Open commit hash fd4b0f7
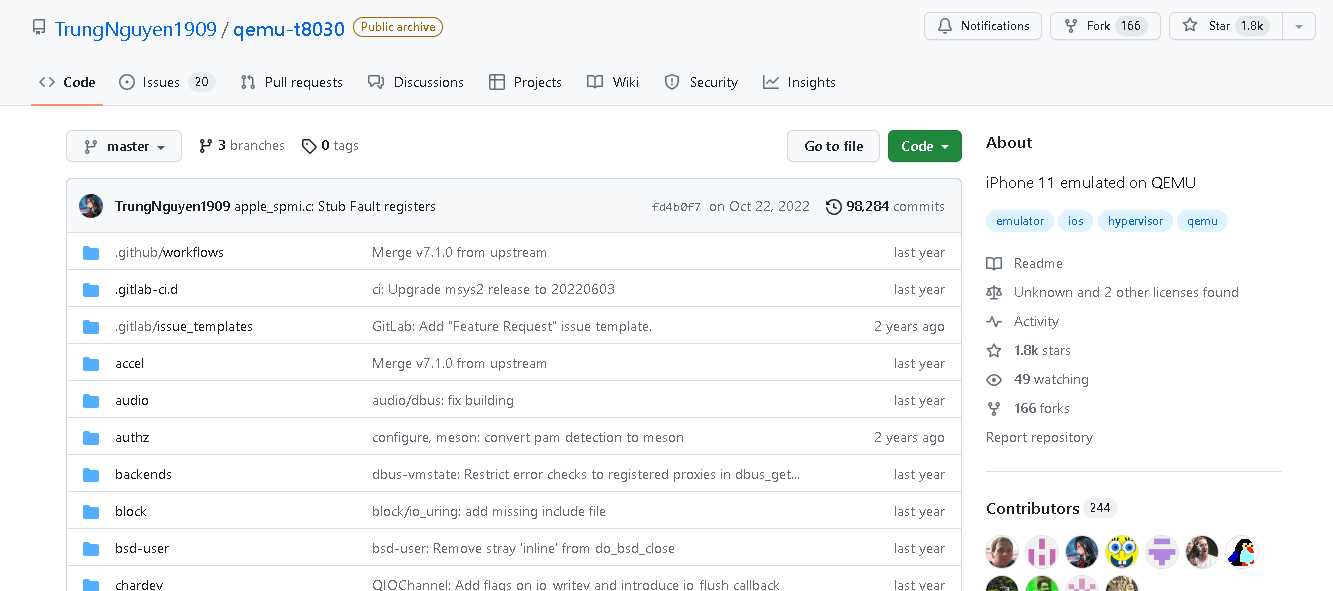Viewport: 1333px width, 591px height. click(x=676, y=207)
